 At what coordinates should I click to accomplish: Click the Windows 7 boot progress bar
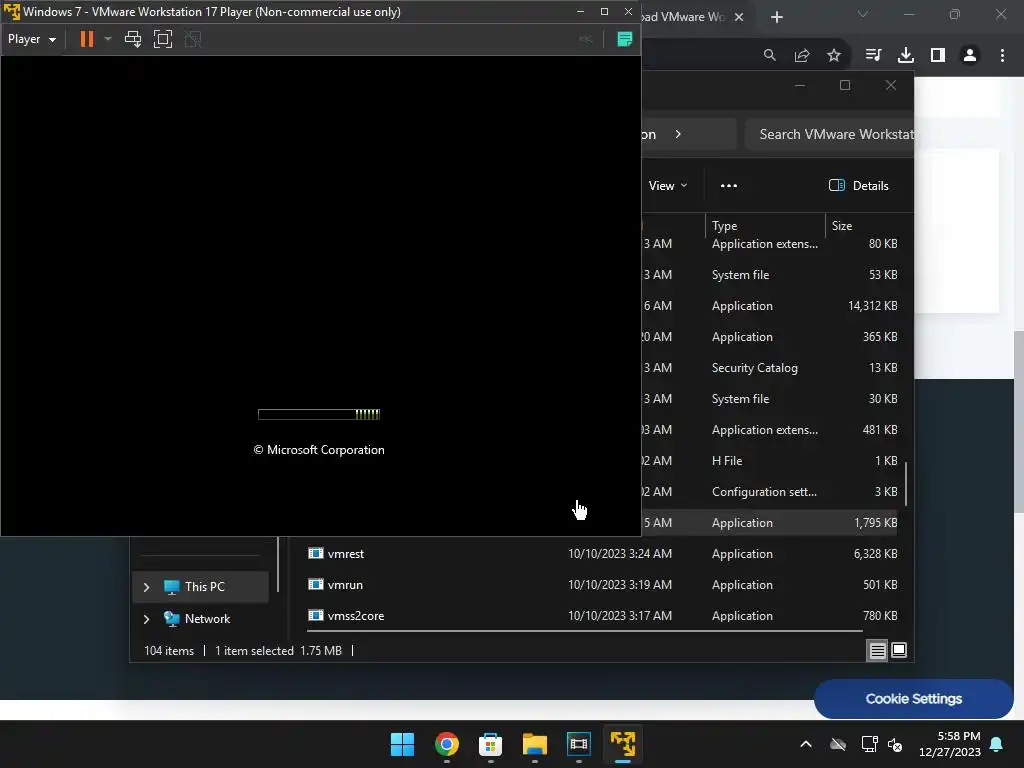coord(319,414)
